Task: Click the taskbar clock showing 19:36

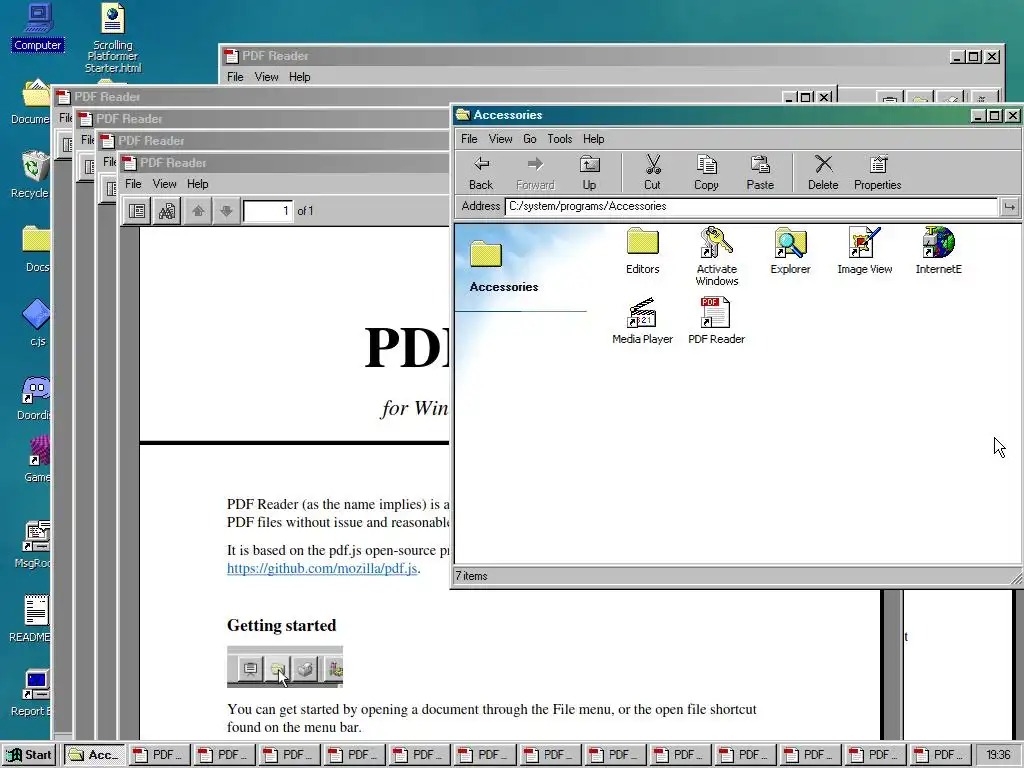Action: click(x=998, y=755)
